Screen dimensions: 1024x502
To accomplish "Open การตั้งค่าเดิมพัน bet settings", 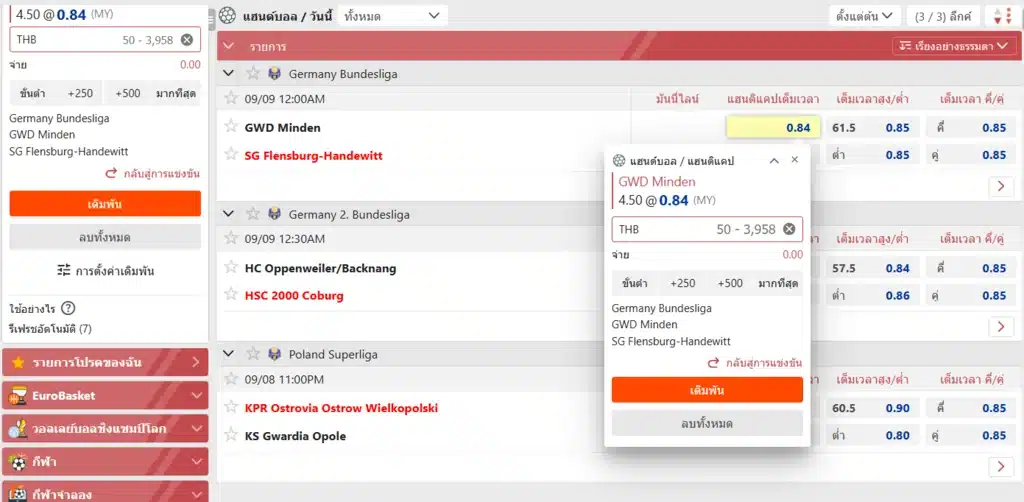I will pos(105,270).
